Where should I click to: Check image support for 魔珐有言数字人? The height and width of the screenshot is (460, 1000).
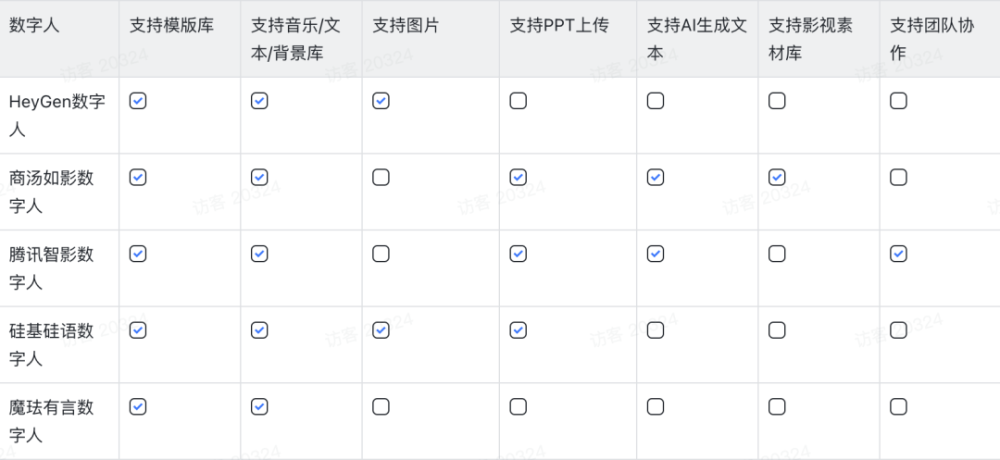[x=381, y=407]
